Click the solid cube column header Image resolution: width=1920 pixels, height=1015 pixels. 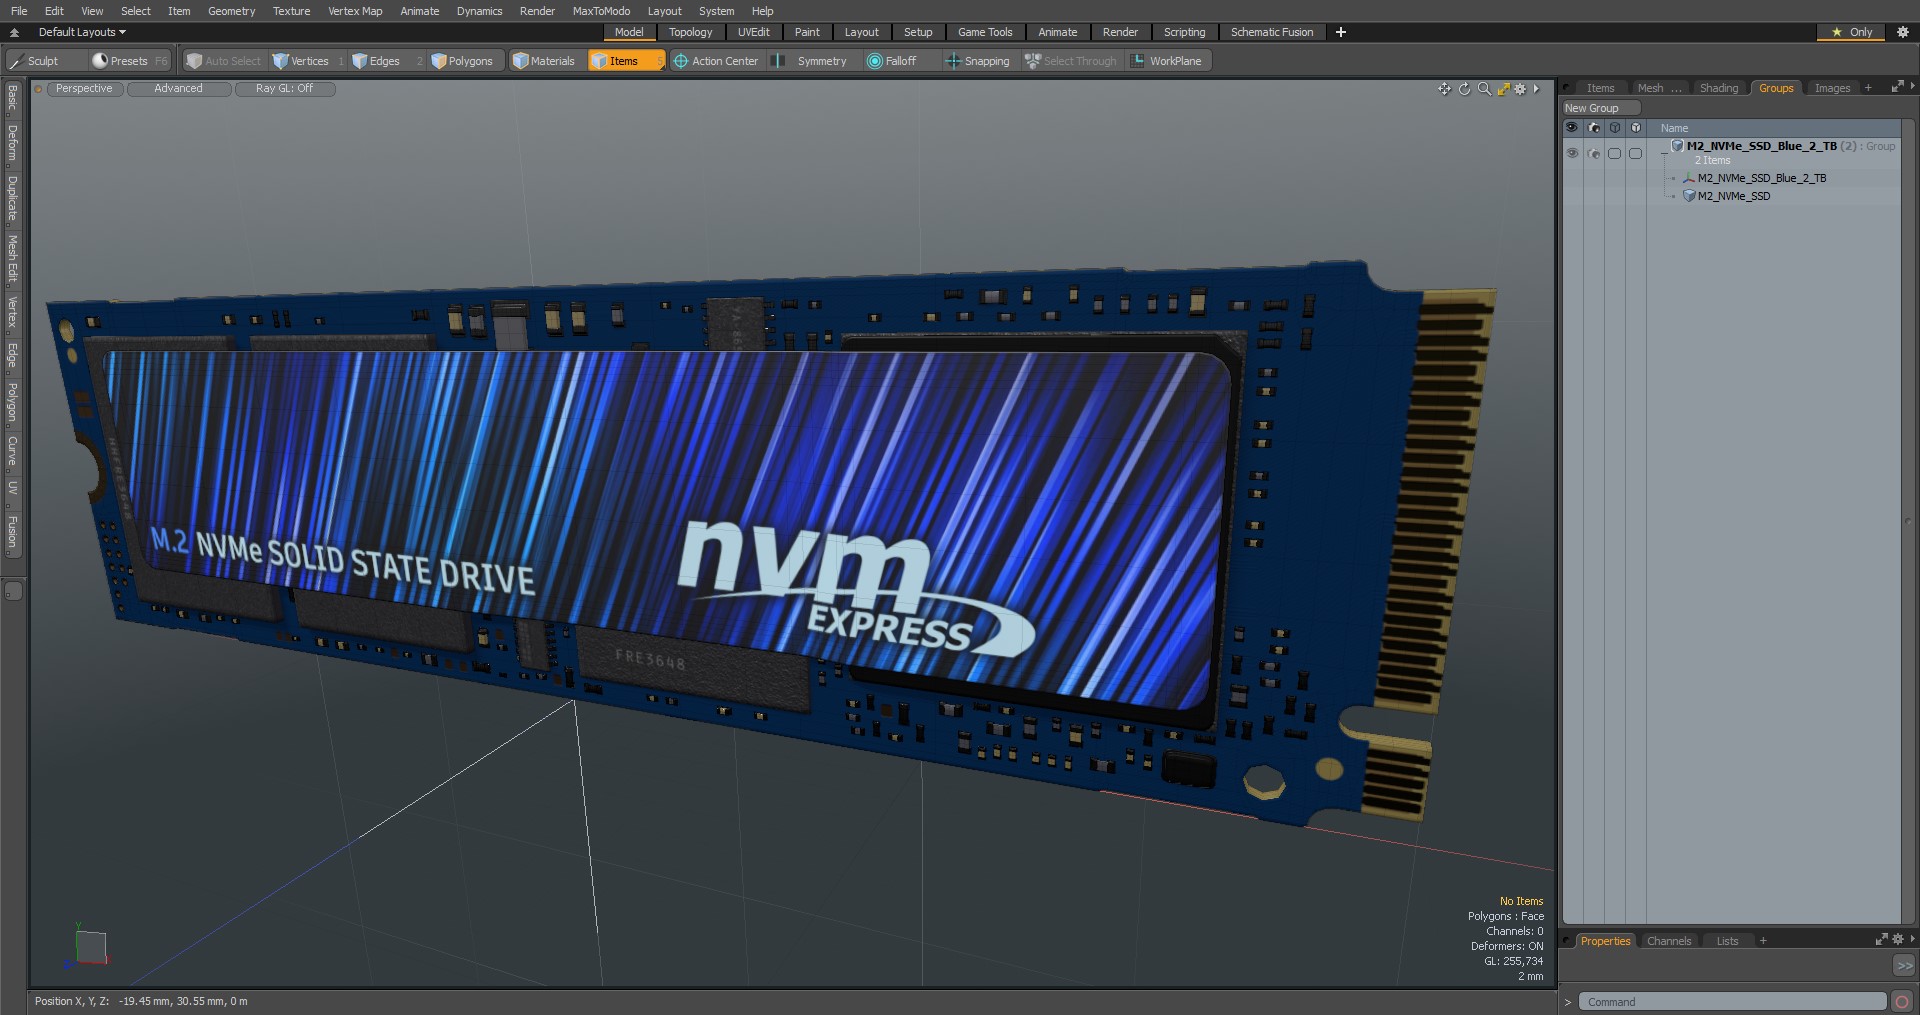(x=1636, y=128)
